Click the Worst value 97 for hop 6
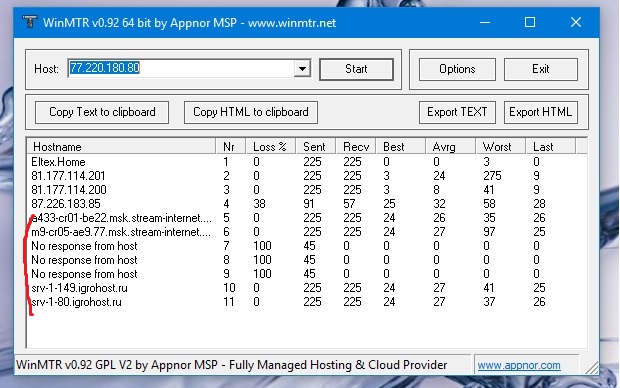 [x=489, y=232]
